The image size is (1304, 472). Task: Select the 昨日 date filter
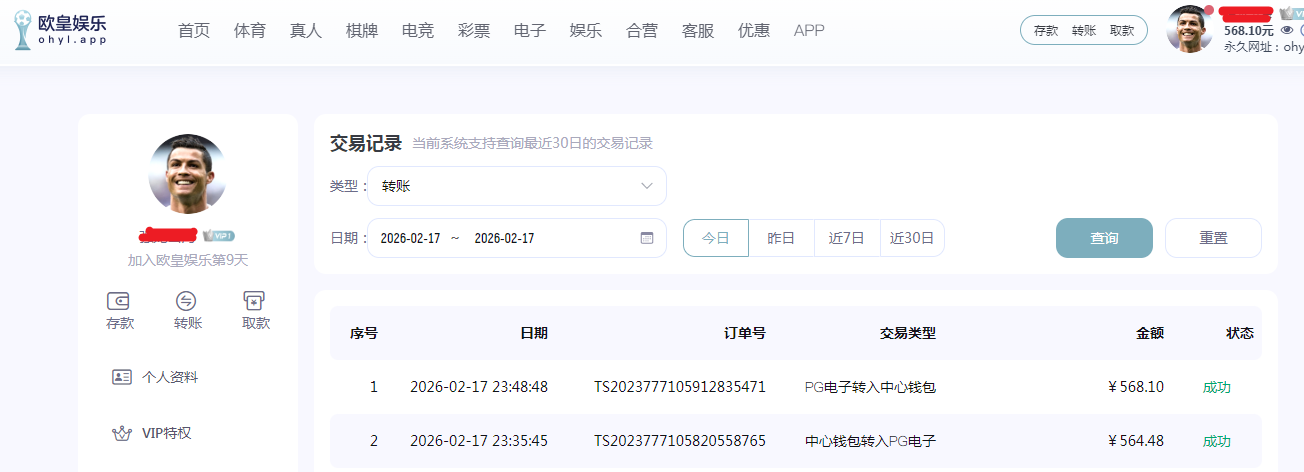(781, 238)
